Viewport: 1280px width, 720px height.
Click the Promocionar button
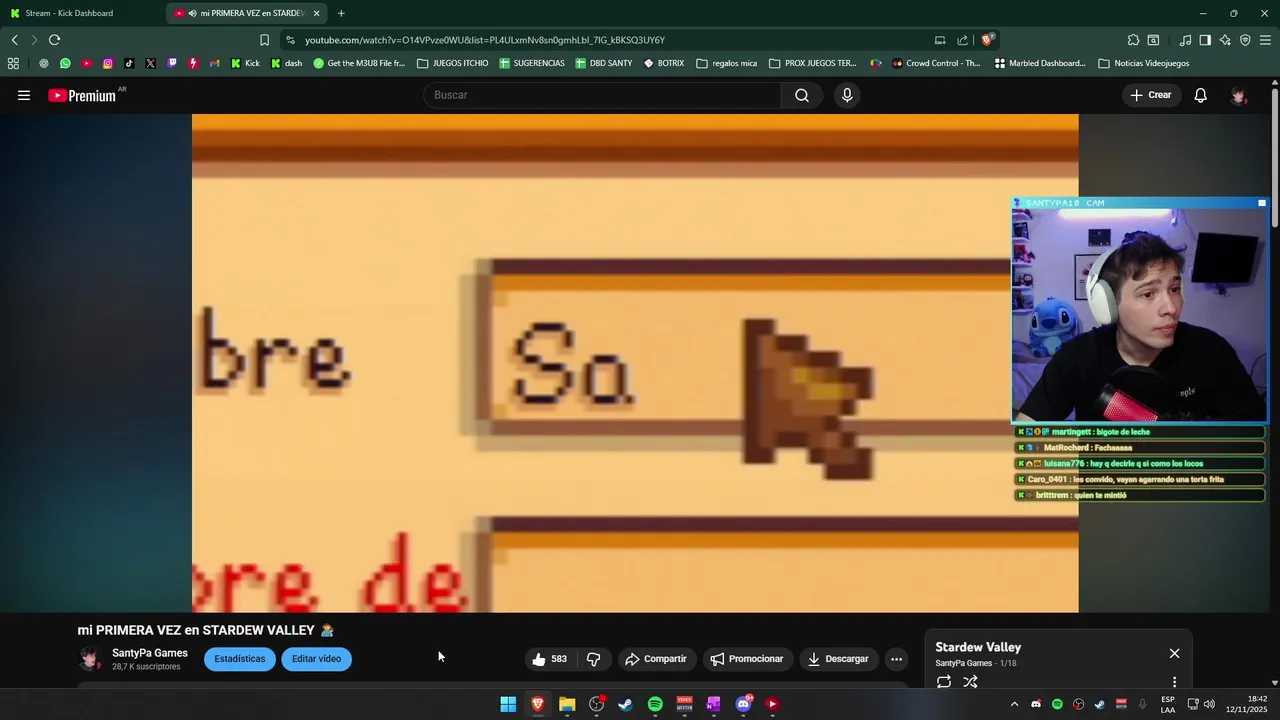pyautogui.click(x=747, y=659)
